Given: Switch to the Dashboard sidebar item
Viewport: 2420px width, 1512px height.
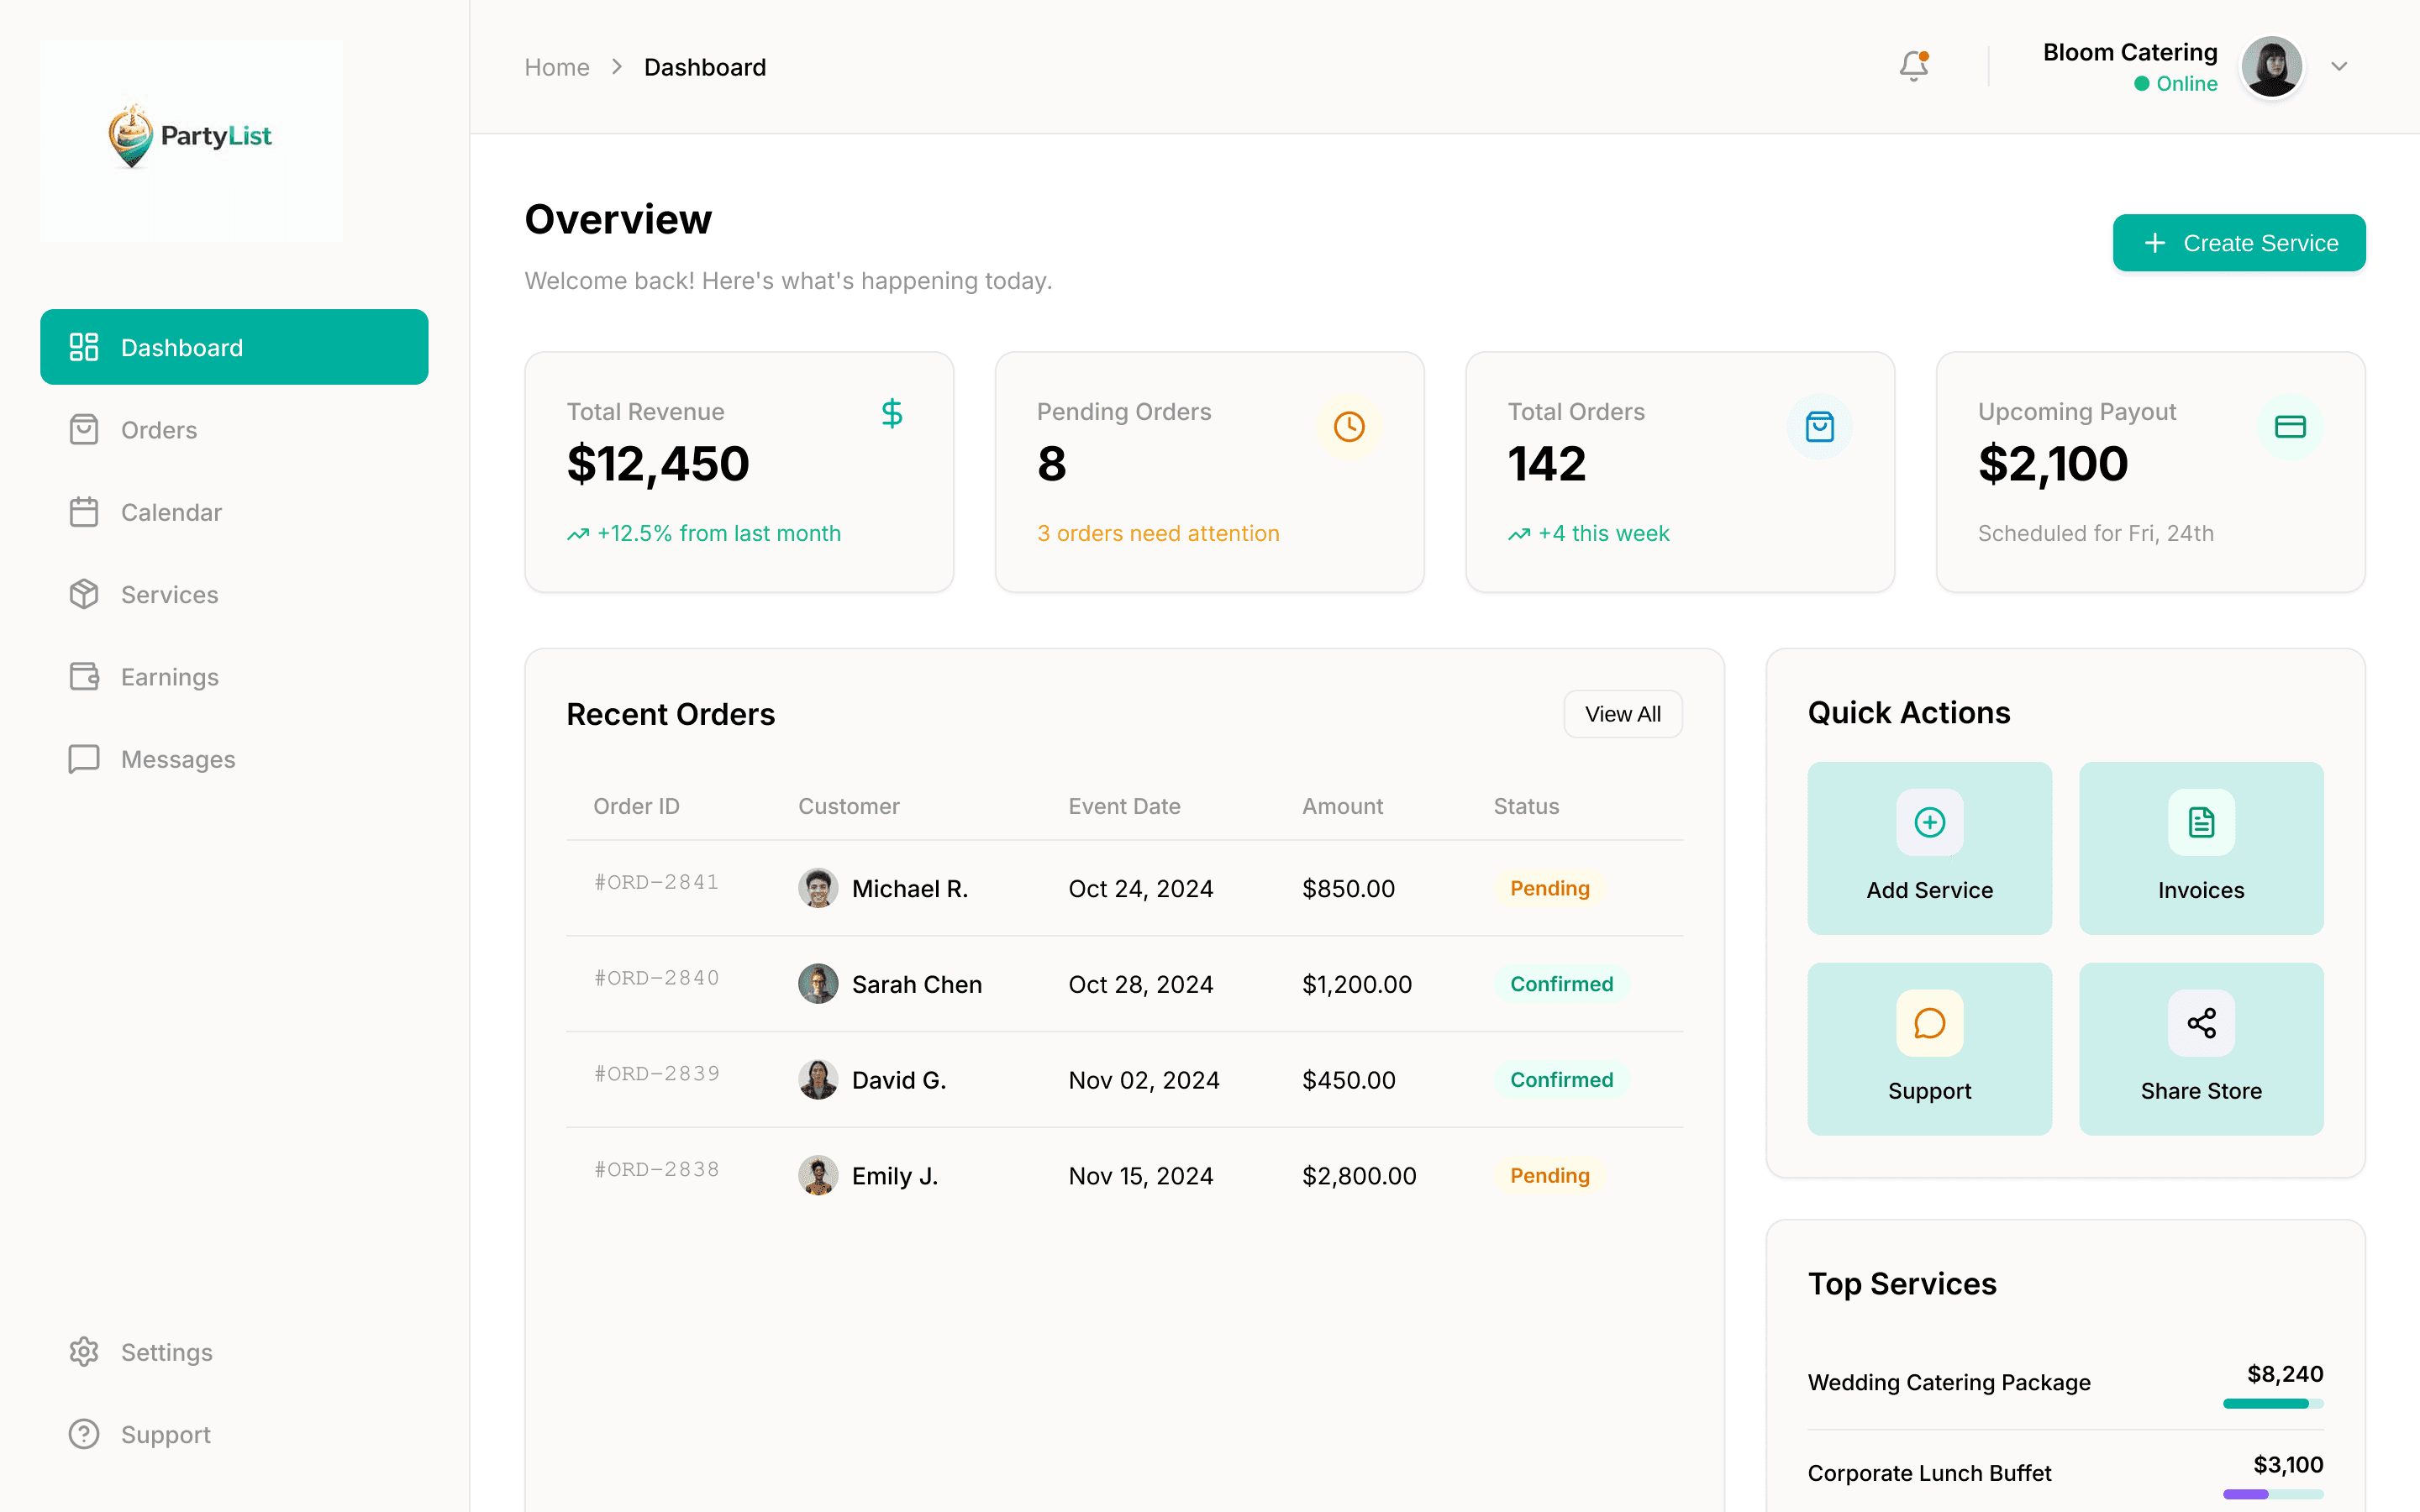Looking at the screenshot, I should [x=234, y=347].
